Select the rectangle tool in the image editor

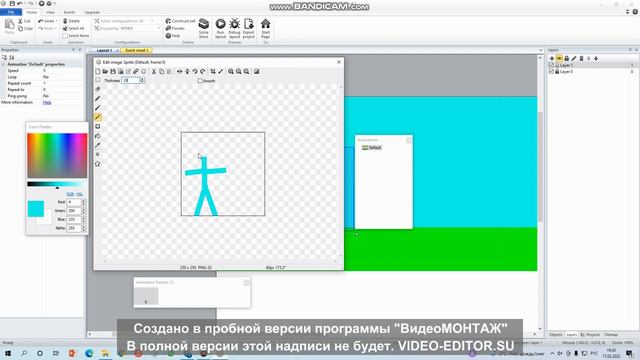pos(98,127)
